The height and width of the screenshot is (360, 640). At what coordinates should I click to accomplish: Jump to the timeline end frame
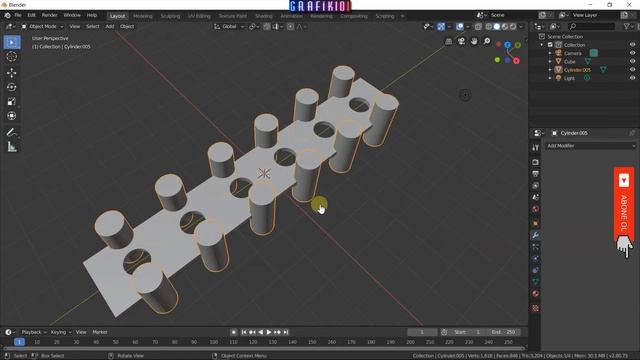pos(286,332)
